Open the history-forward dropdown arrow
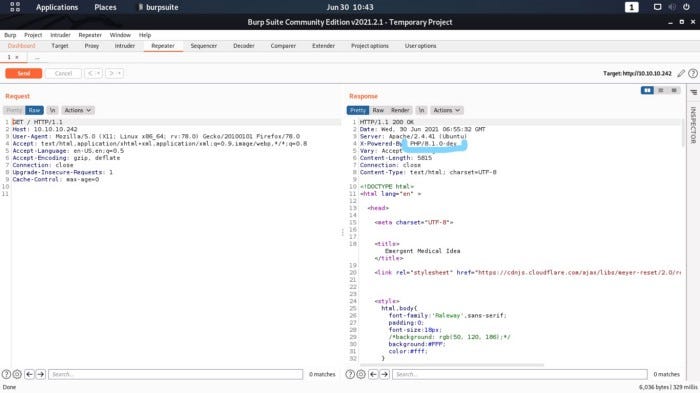Image resolution: width=700 pixels, height=393 pixels. (120, 73)
